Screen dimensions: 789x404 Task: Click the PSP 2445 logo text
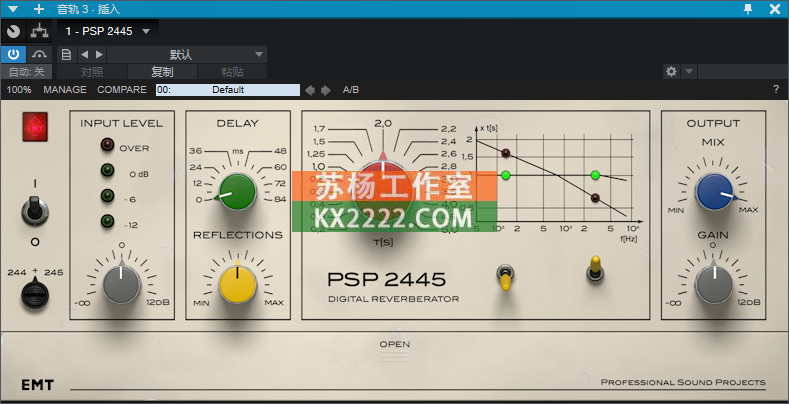click(x=386, y=279)
